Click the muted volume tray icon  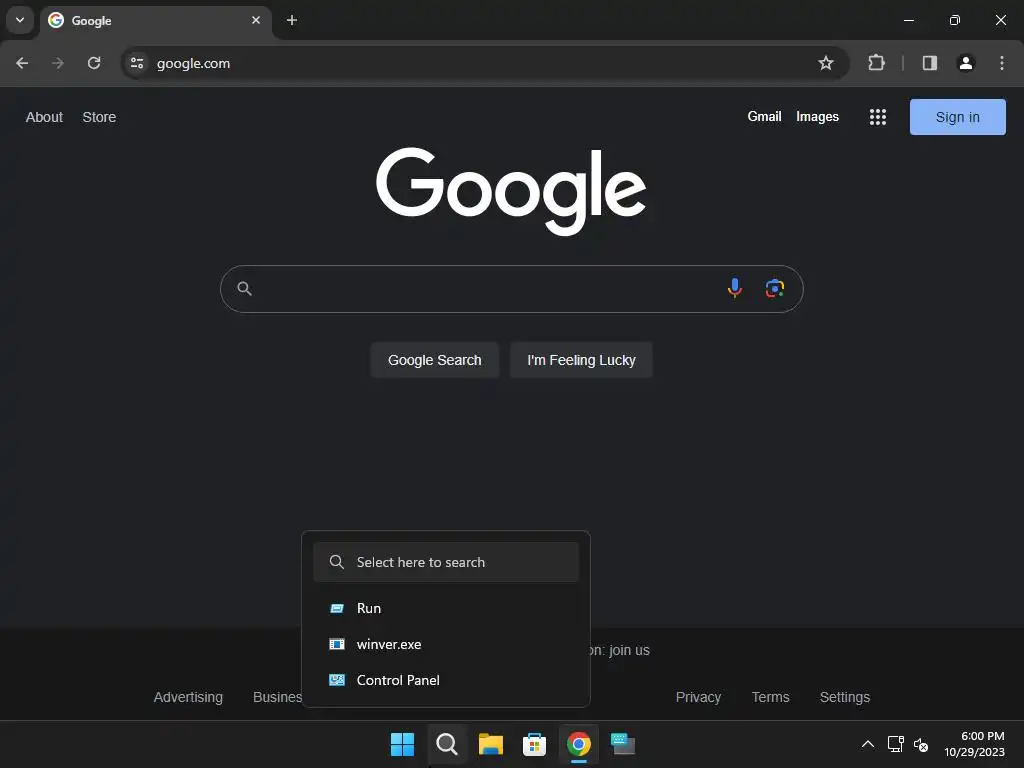click(x=921, y=744)
